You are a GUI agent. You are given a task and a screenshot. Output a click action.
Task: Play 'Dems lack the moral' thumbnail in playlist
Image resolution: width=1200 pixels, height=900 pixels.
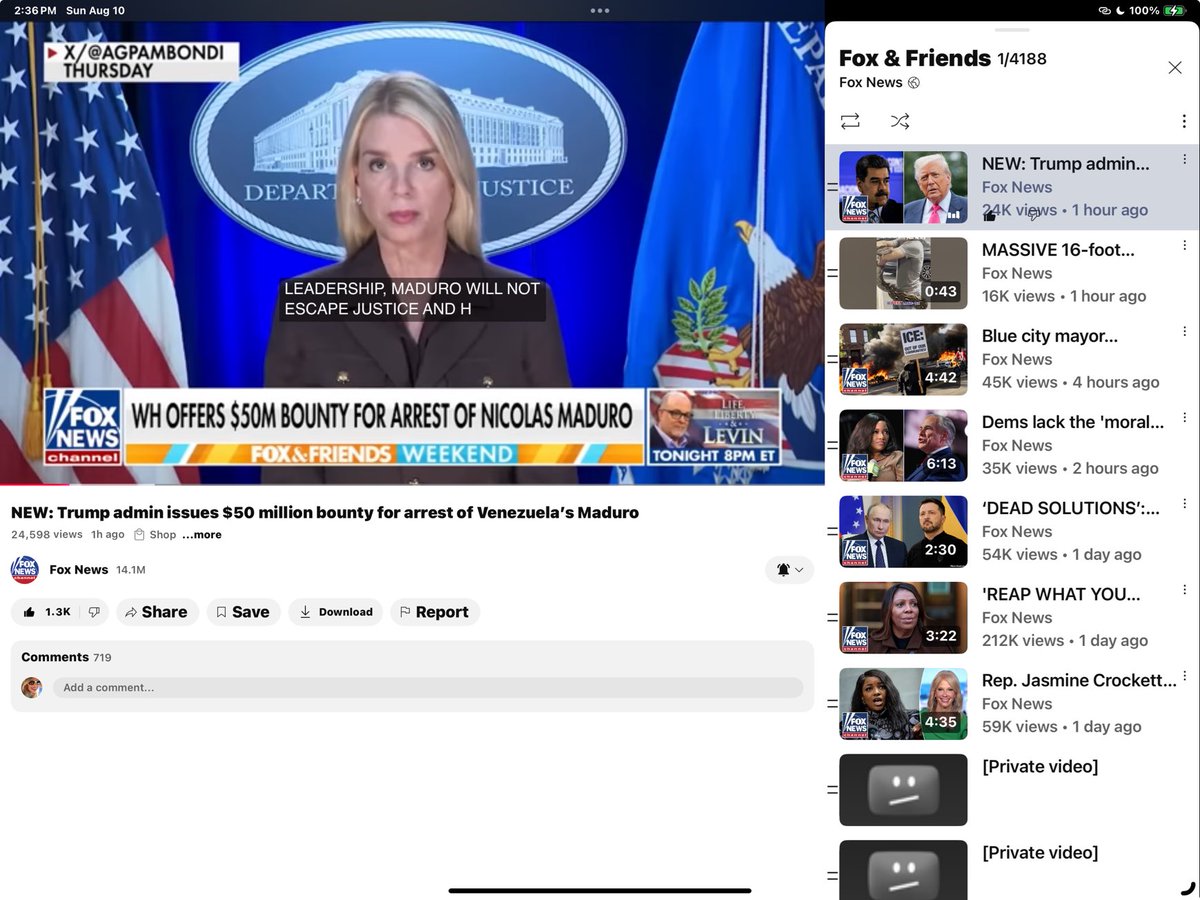pos(903,445)
